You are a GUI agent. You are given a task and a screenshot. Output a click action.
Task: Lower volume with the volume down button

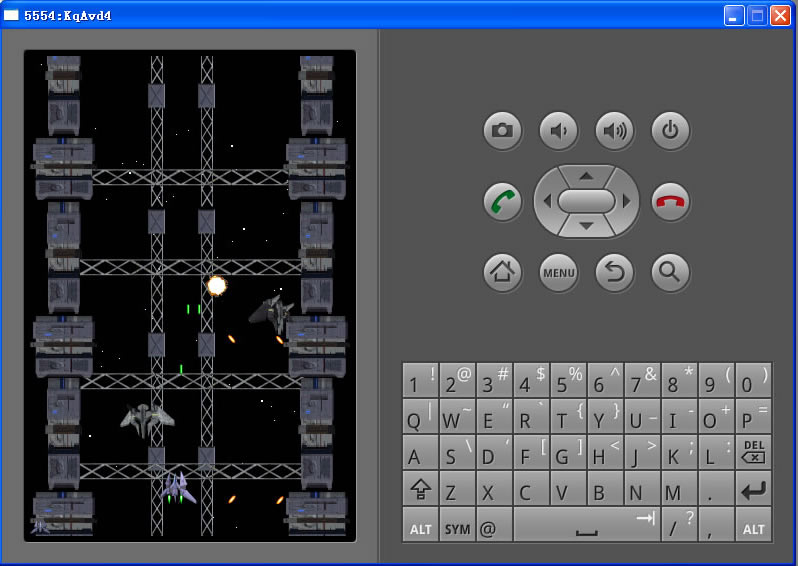pyautogui.click(x=558, y=130)
